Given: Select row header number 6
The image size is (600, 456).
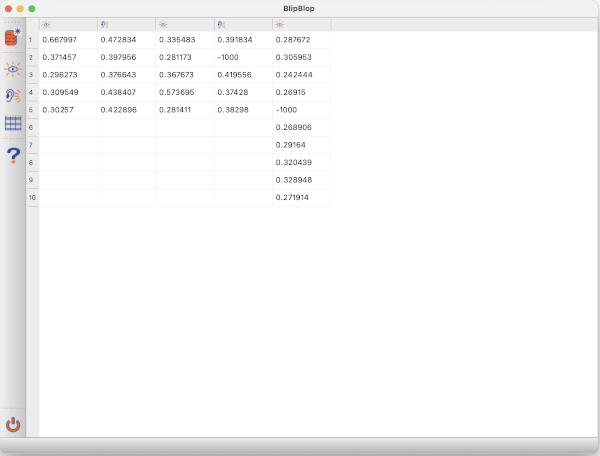Looking at the screenshot, I should pyautogui.click(x=31, y=127).
